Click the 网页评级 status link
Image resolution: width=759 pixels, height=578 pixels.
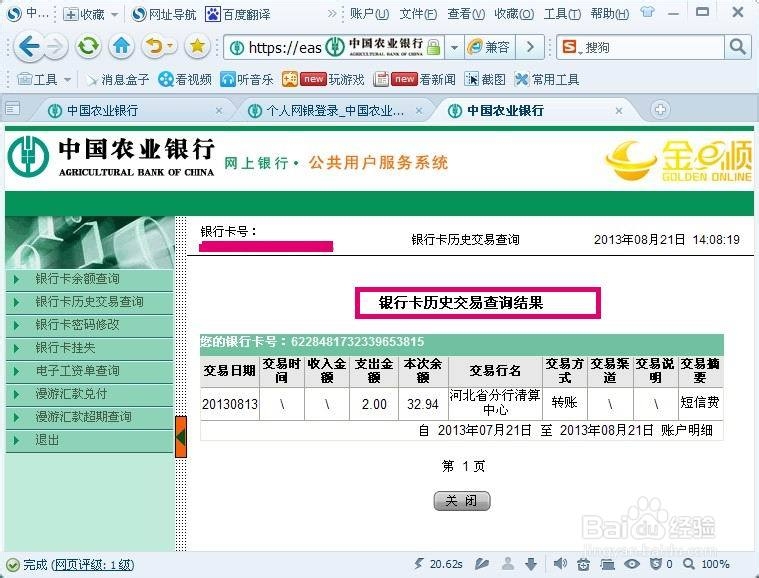93,564
